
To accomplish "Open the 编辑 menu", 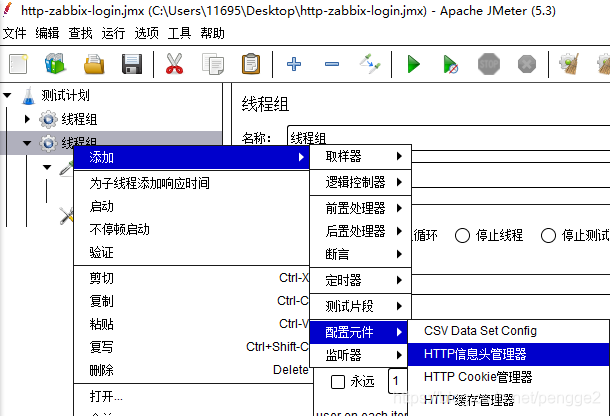I will (x=47, y=33).
